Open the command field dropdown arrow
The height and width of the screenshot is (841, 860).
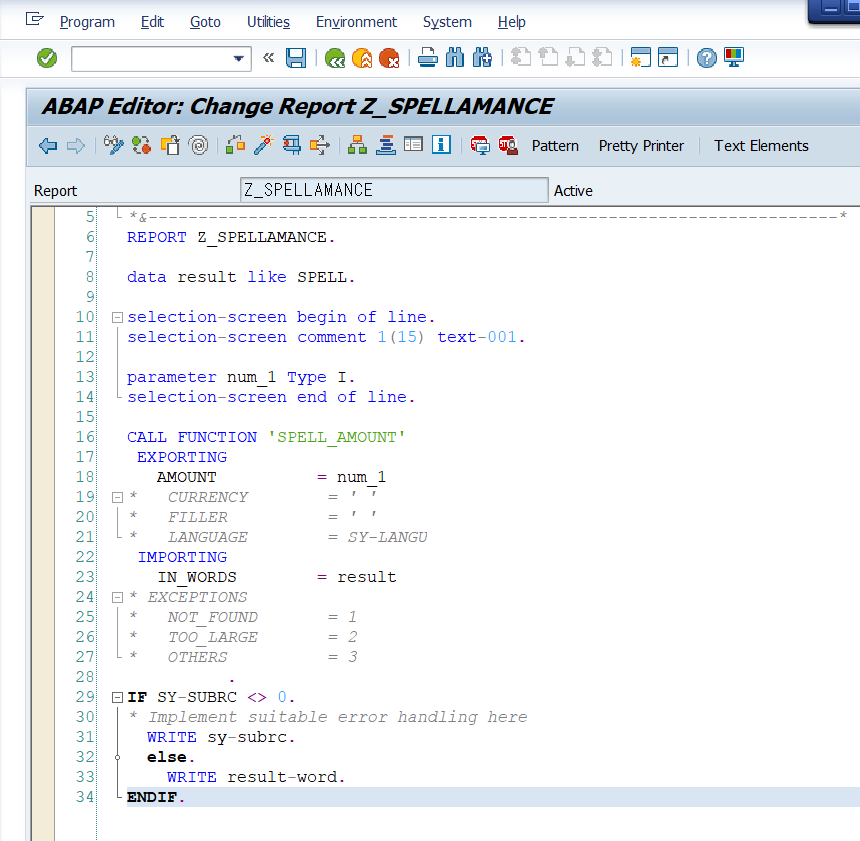tap(239, 59)
